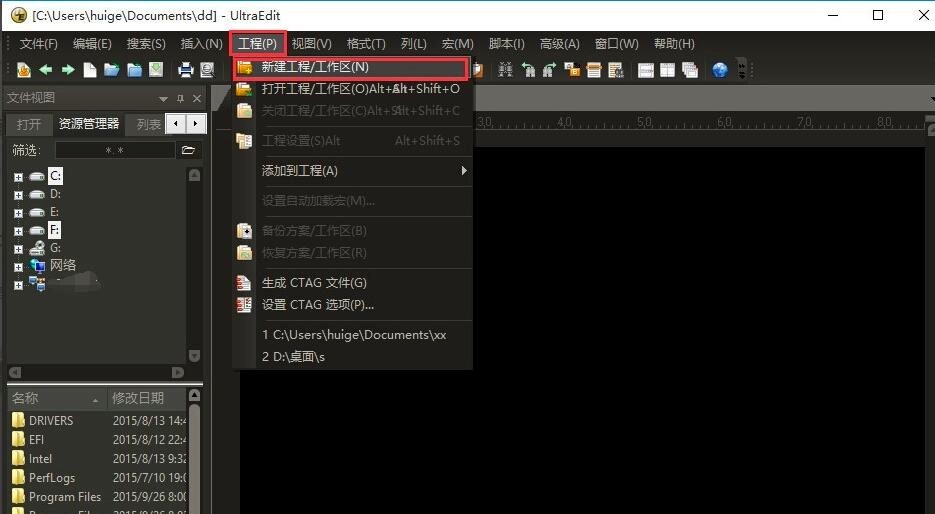Image resolution: width=935 pixels, height=514 pixels.
Task: Expand the C: drive node
Action: (x=18, y=177)
